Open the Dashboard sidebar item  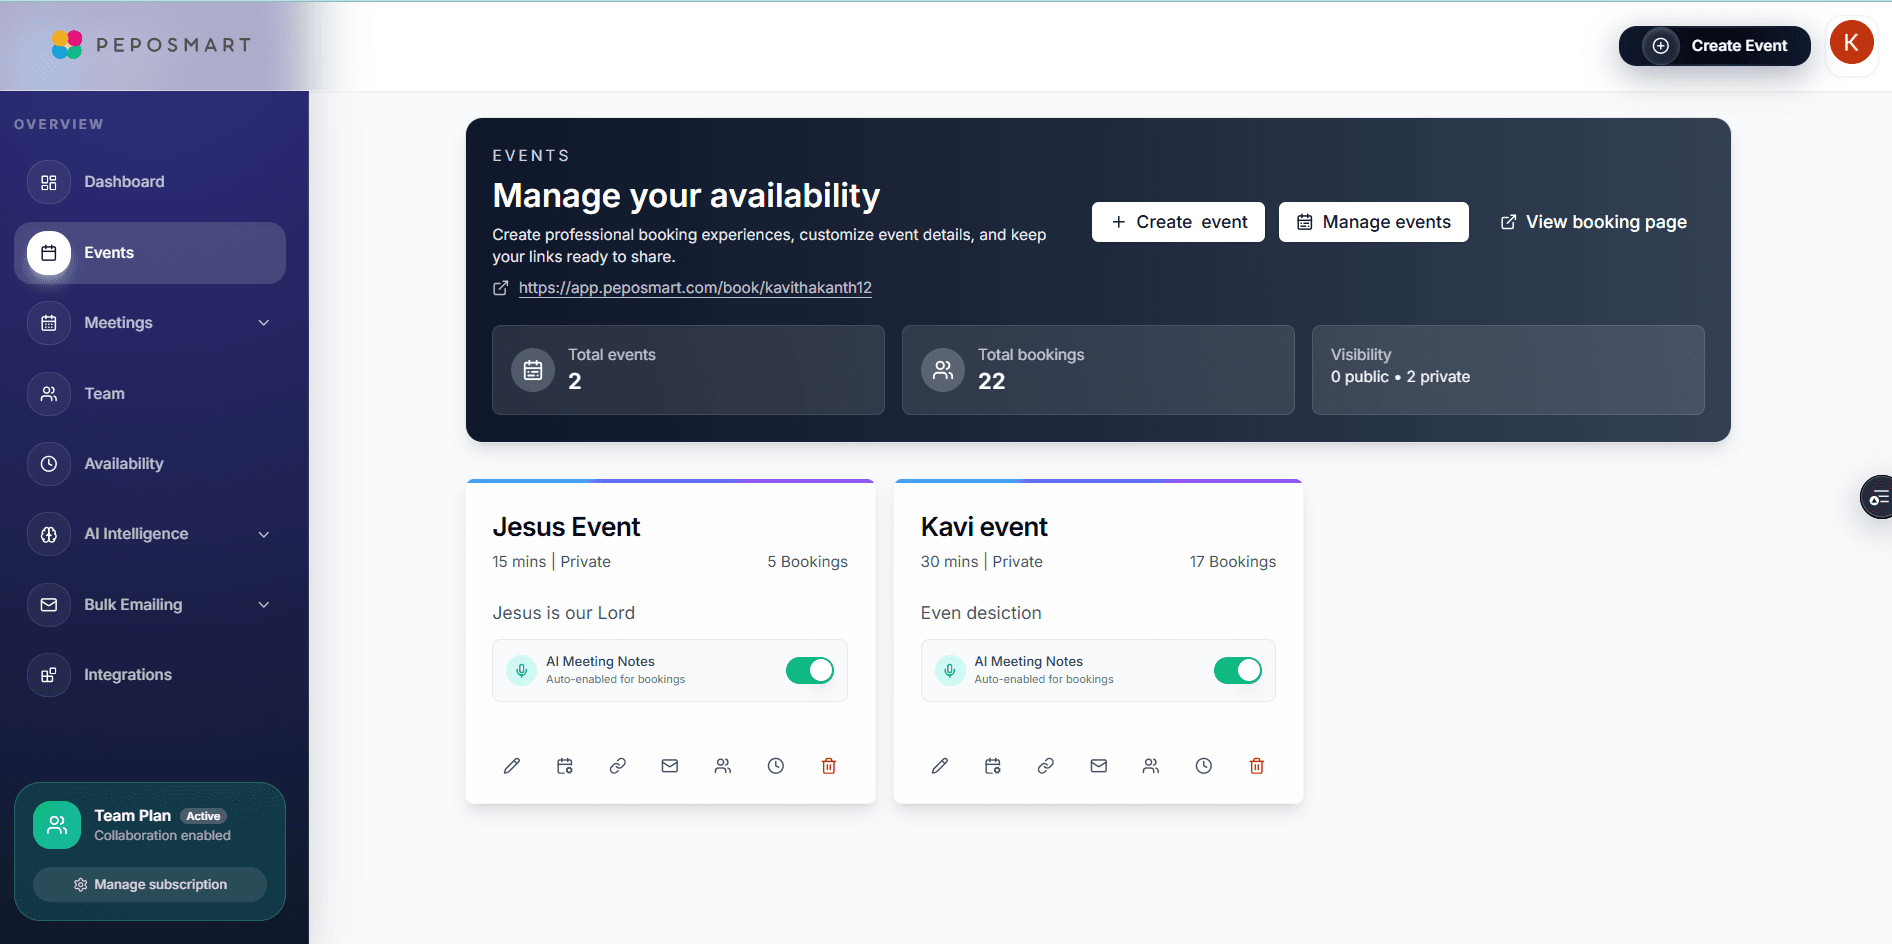click(x=150, y=182)
